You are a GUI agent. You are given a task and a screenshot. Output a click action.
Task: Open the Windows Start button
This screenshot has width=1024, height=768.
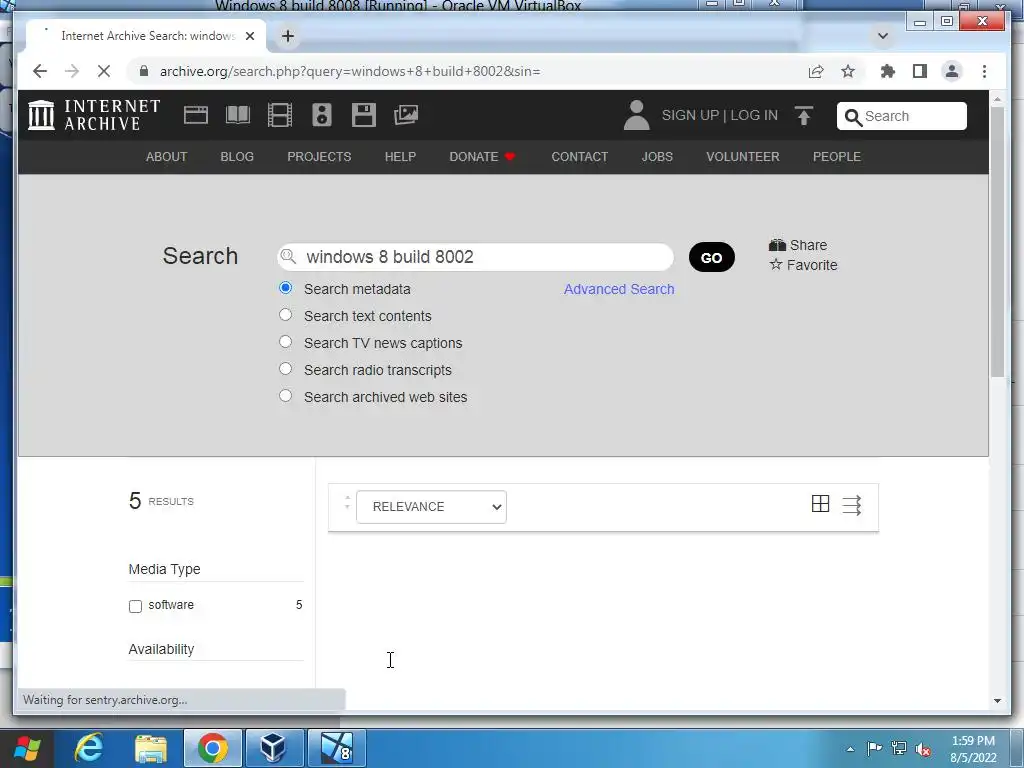[27, 748]
